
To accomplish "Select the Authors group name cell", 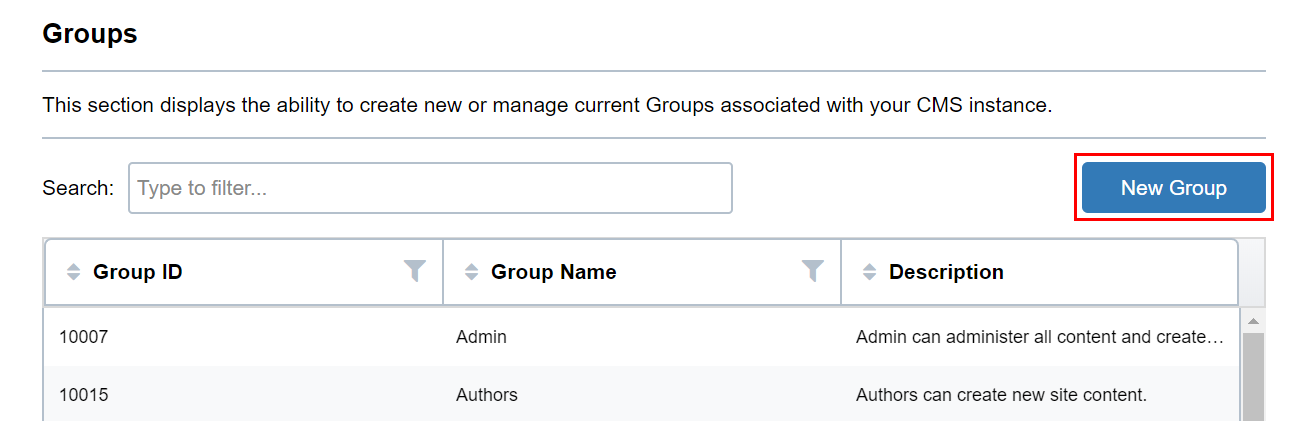I will [x=642, y=395].
